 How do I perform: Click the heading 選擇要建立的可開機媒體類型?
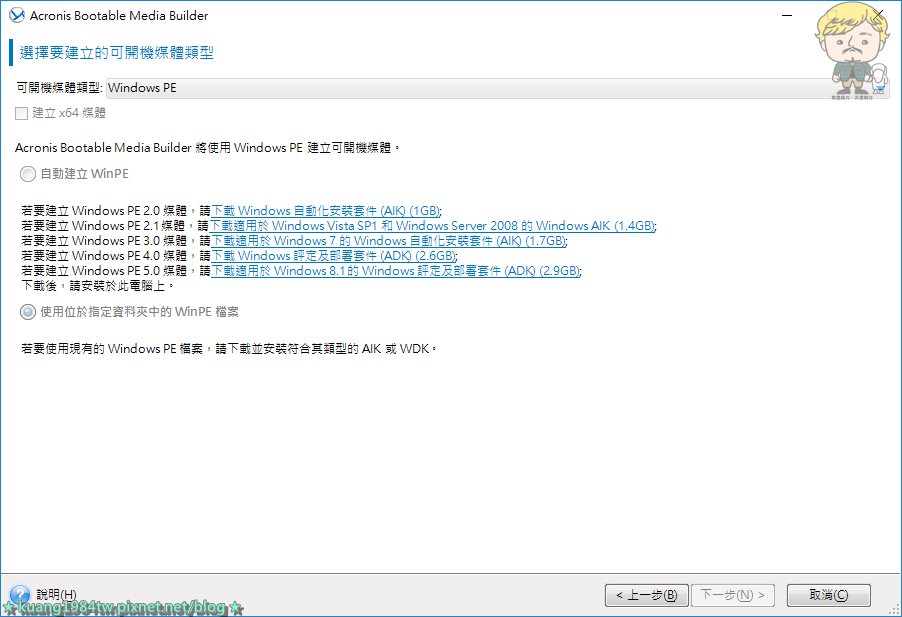tap(117, 53)
